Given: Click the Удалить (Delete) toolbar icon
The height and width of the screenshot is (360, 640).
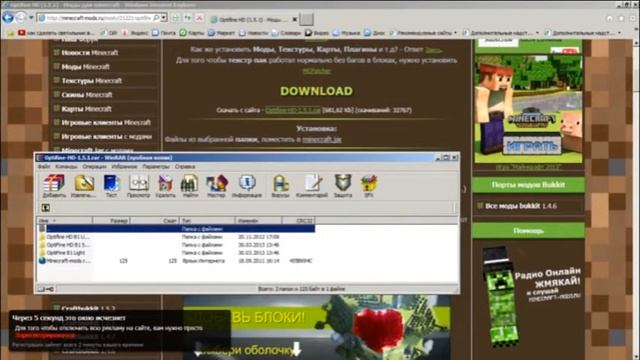Looking at the screenshot, I should coord(165,186).
